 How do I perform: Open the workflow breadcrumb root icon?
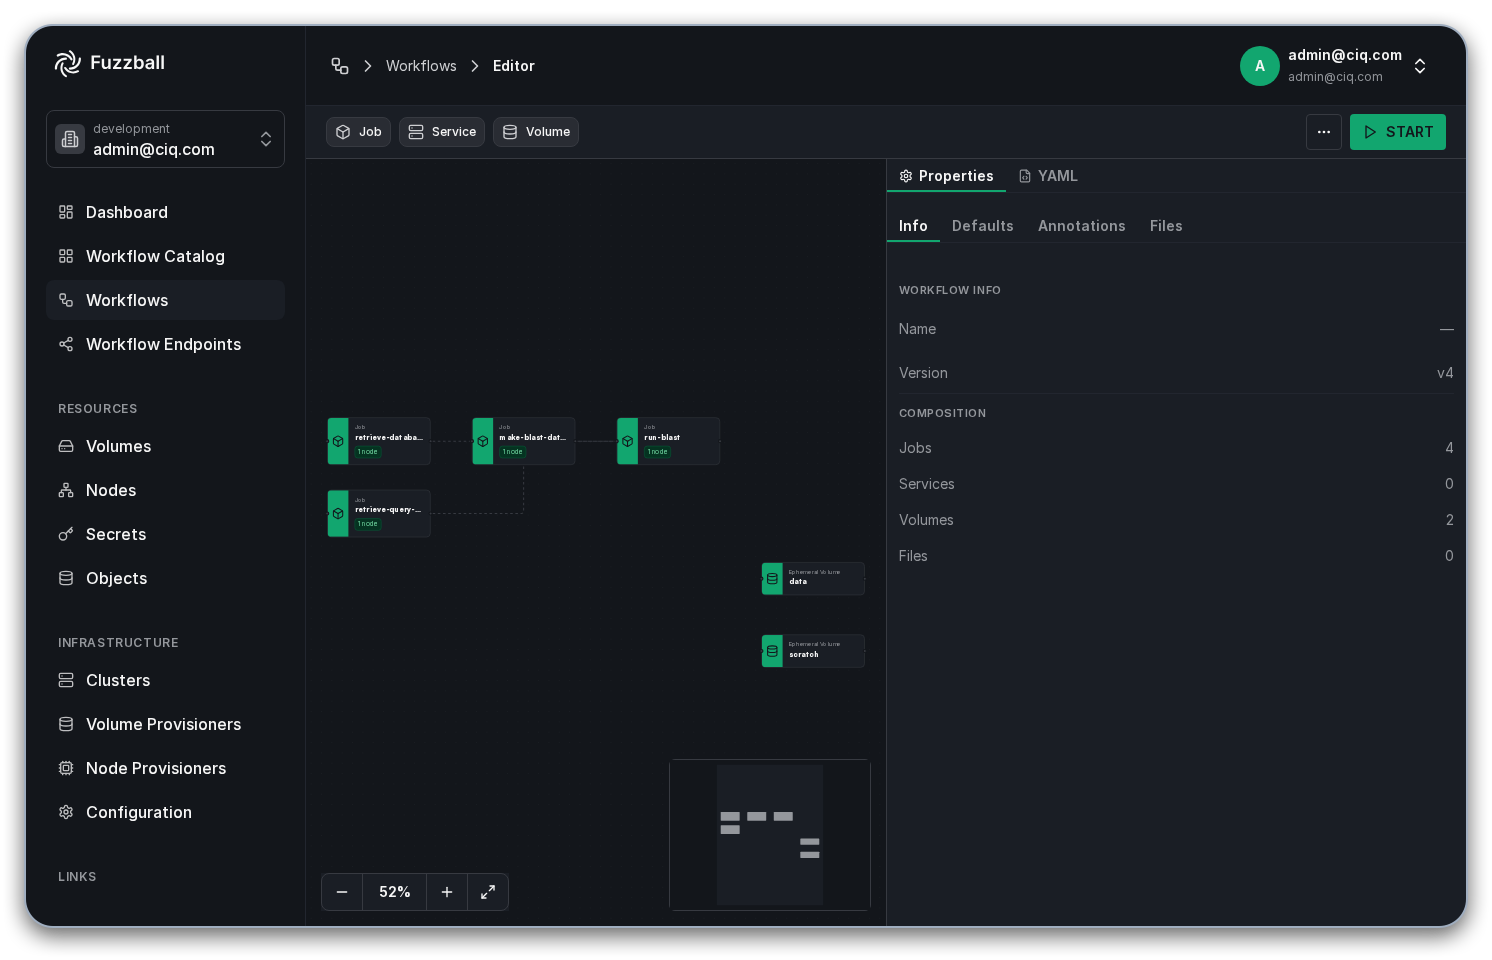click(x=340, y=66)
